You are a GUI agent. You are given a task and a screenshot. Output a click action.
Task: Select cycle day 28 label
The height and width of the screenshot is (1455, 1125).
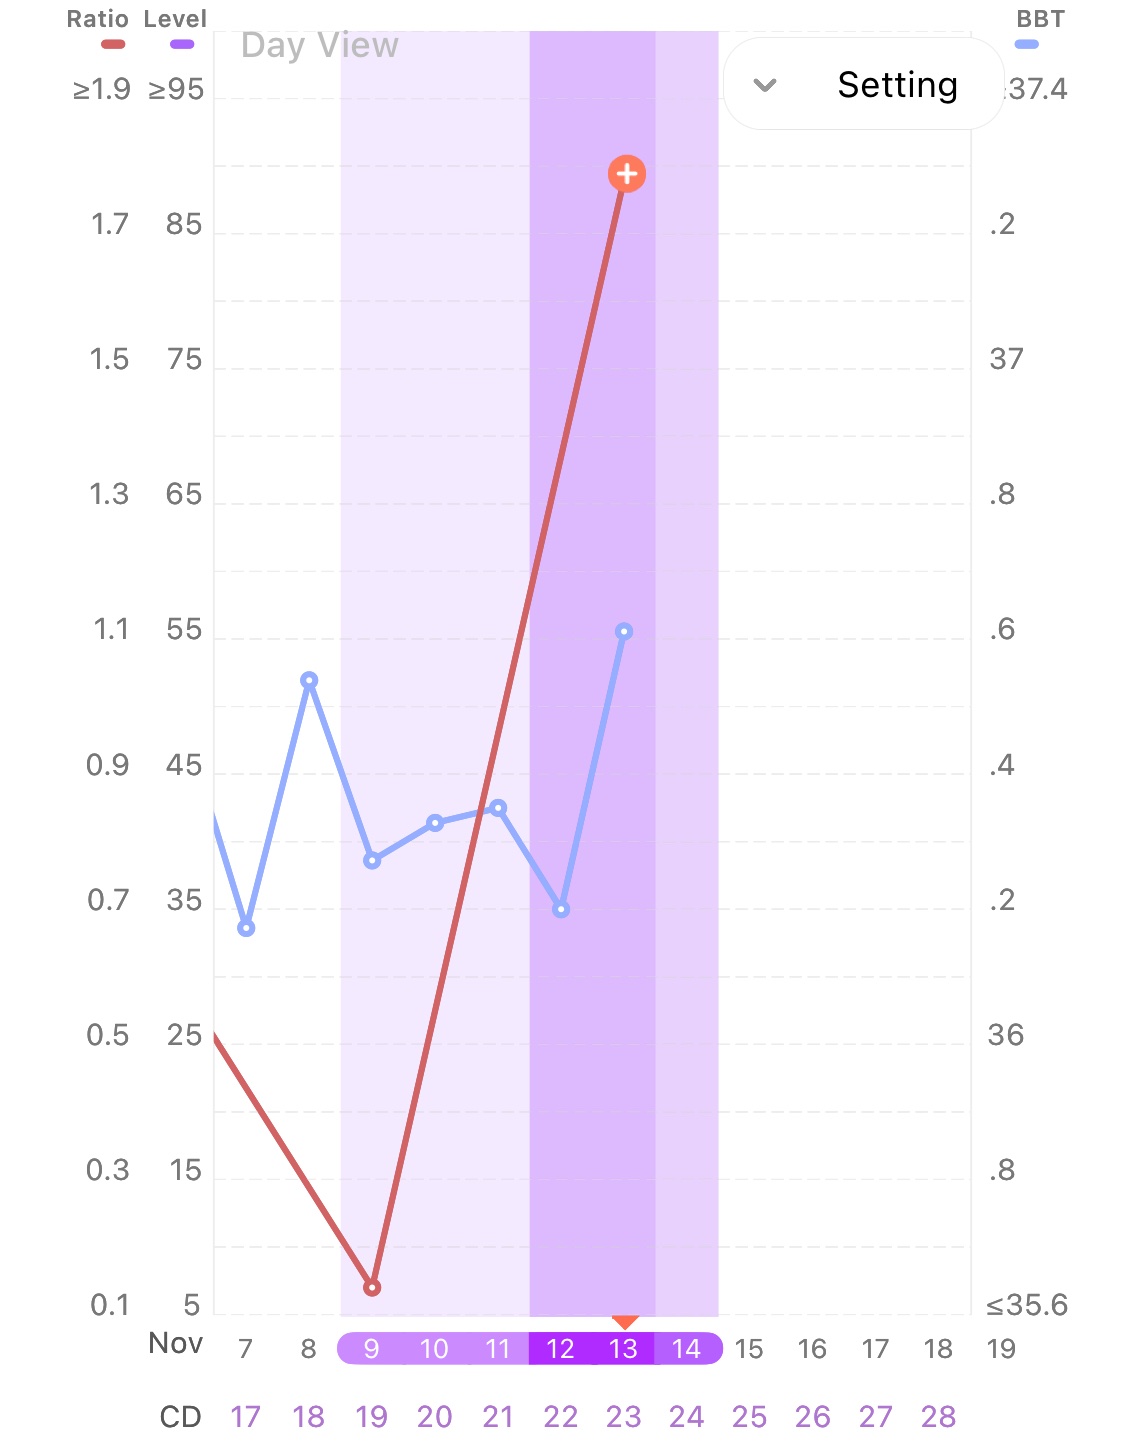938,1417
